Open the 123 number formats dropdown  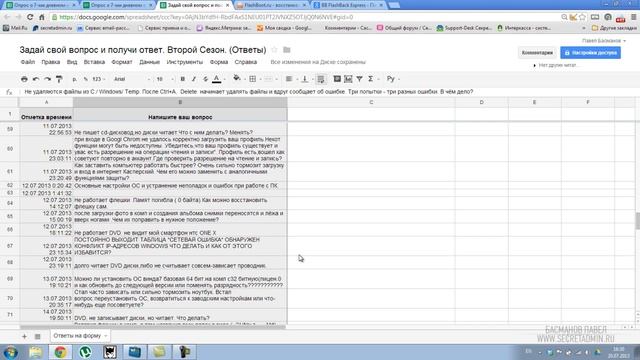pyautogui.click(x=98, y=79)
